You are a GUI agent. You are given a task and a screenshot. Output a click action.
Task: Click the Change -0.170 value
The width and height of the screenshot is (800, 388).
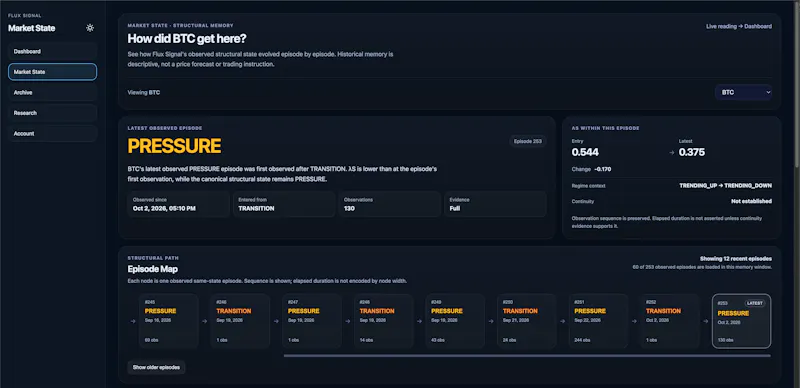(x=603, y=169)
